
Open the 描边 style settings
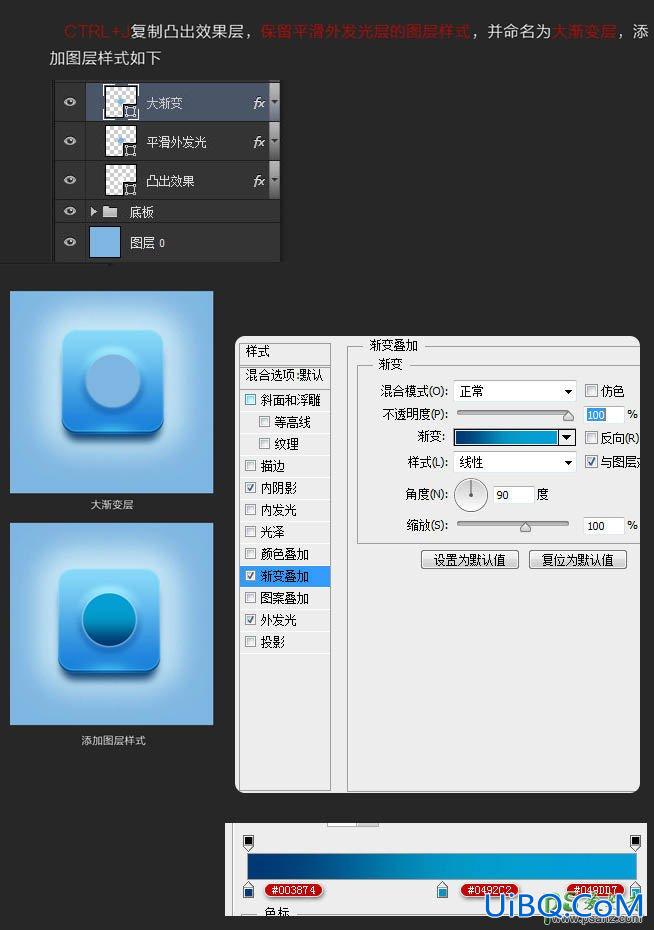[273, 466]
